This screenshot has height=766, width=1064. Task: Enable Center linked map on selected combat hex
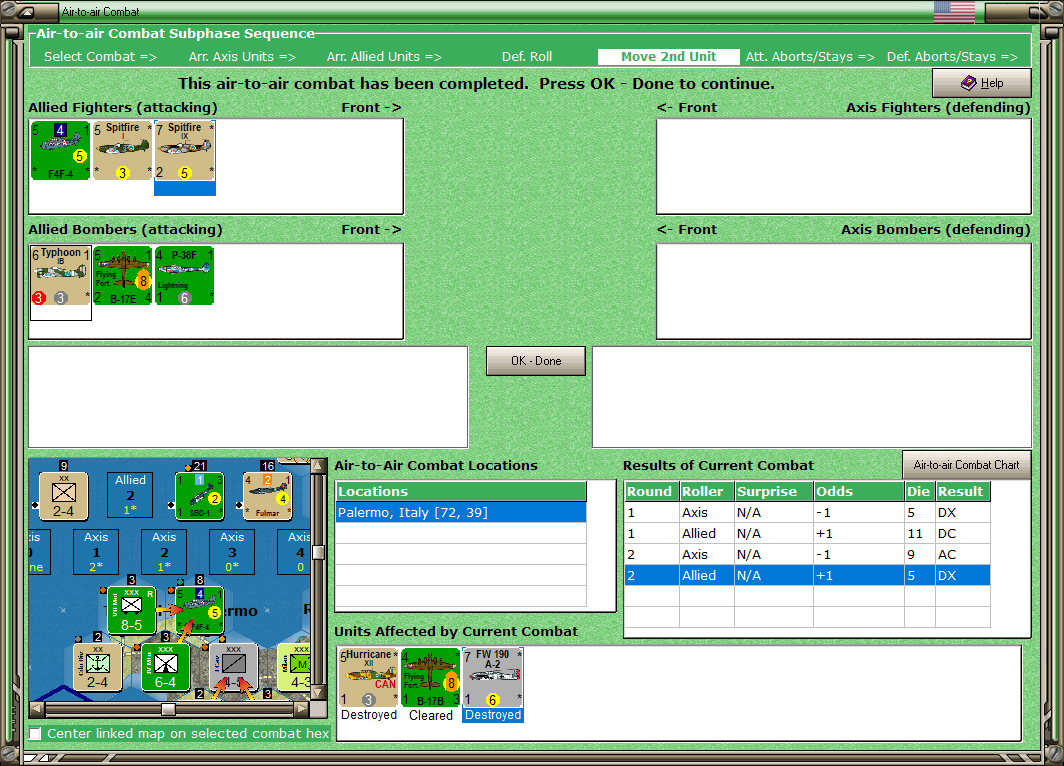(35, 733)
